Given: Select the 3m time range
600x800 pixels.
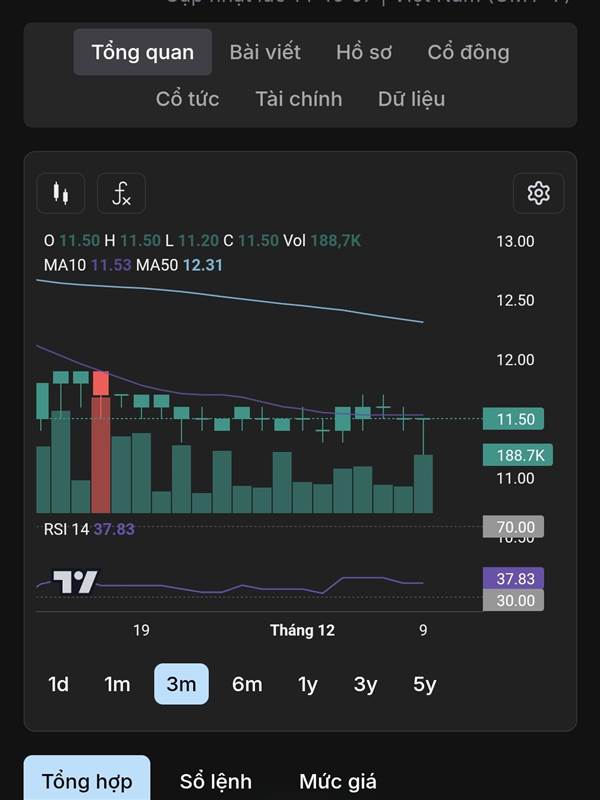Looking at the screenshot, I should pyautogui.click(x=181, y=684).
